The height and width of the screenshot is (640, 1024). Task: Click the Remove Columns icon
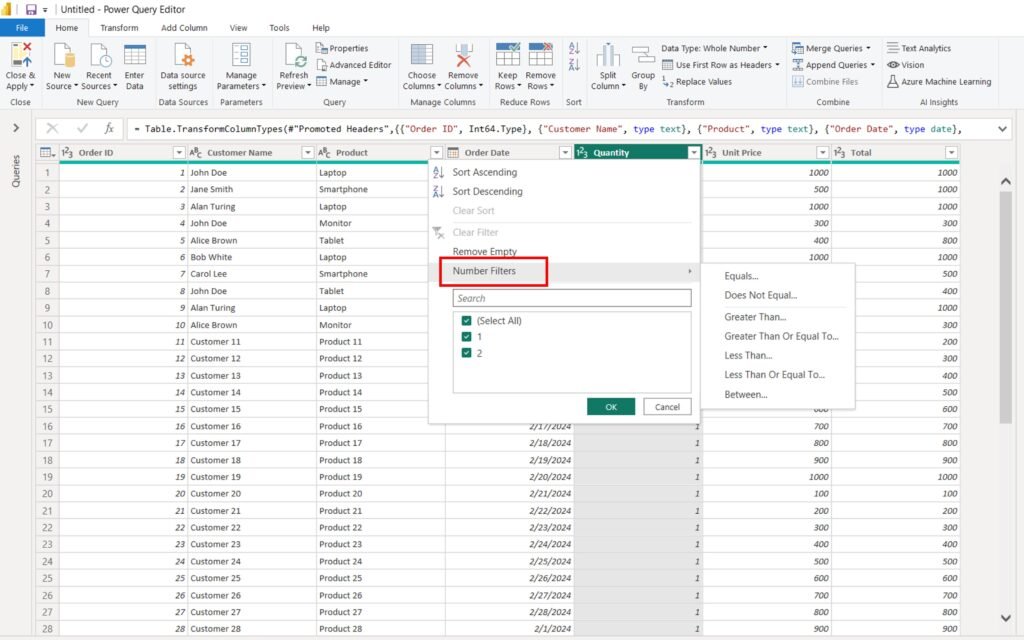(463, 56)
